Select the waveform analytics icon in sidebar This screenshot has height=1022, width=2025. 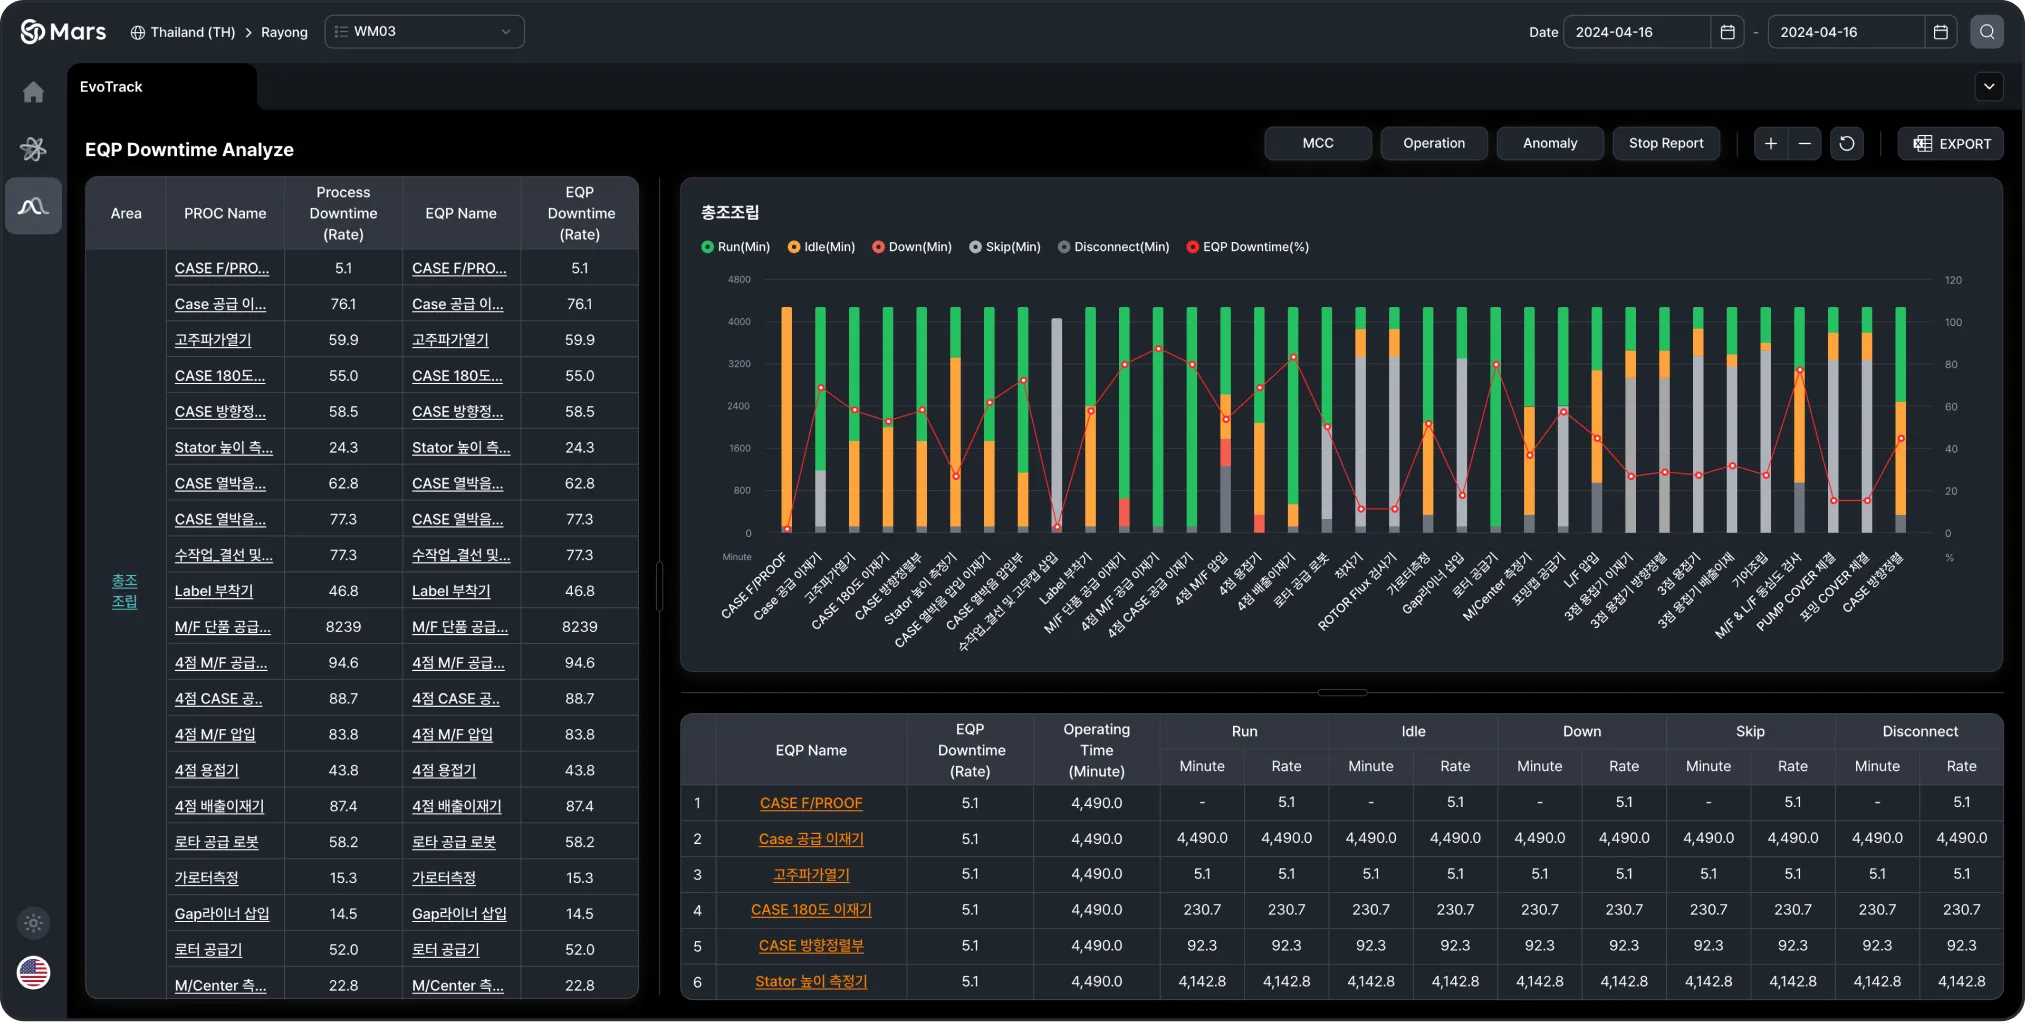coord(33,205)
